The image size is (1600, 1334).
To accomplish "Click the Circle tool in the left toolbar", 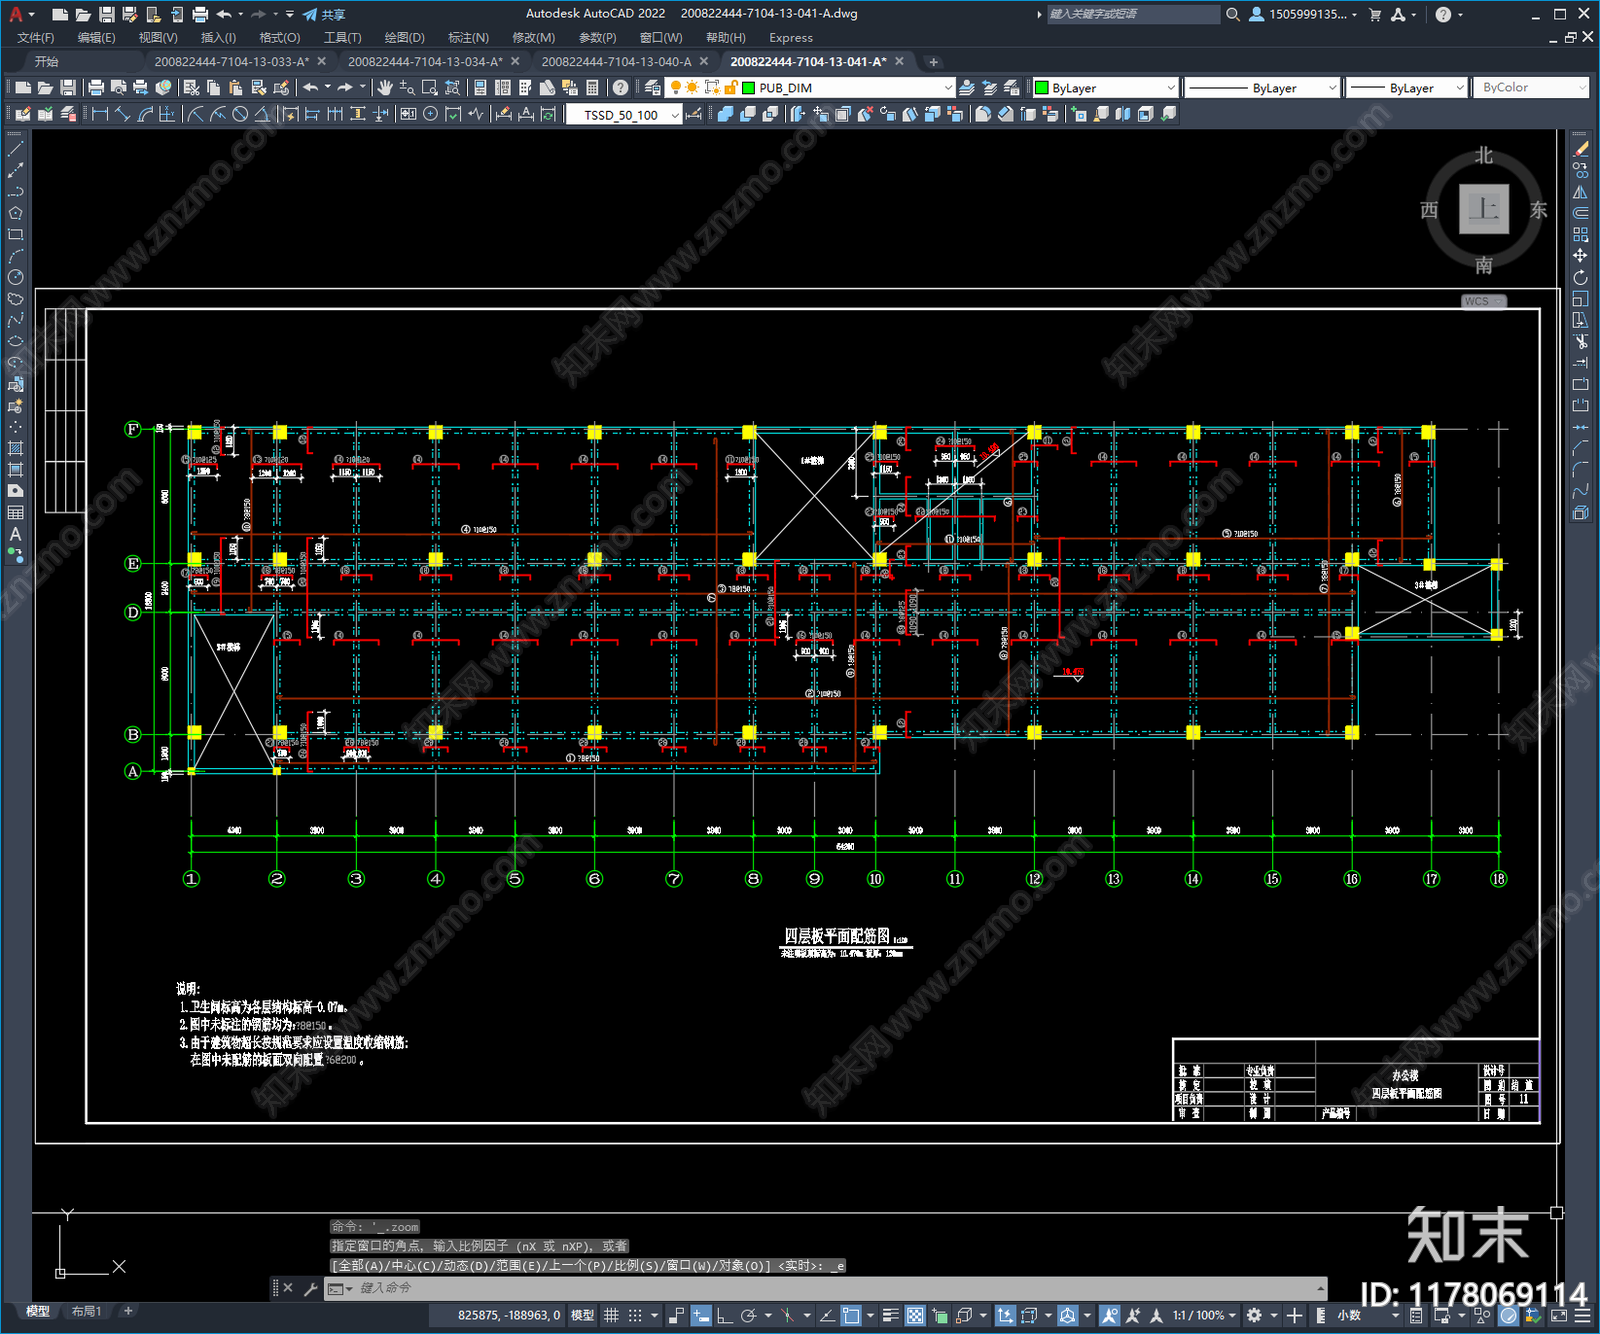I will [15, 277].
